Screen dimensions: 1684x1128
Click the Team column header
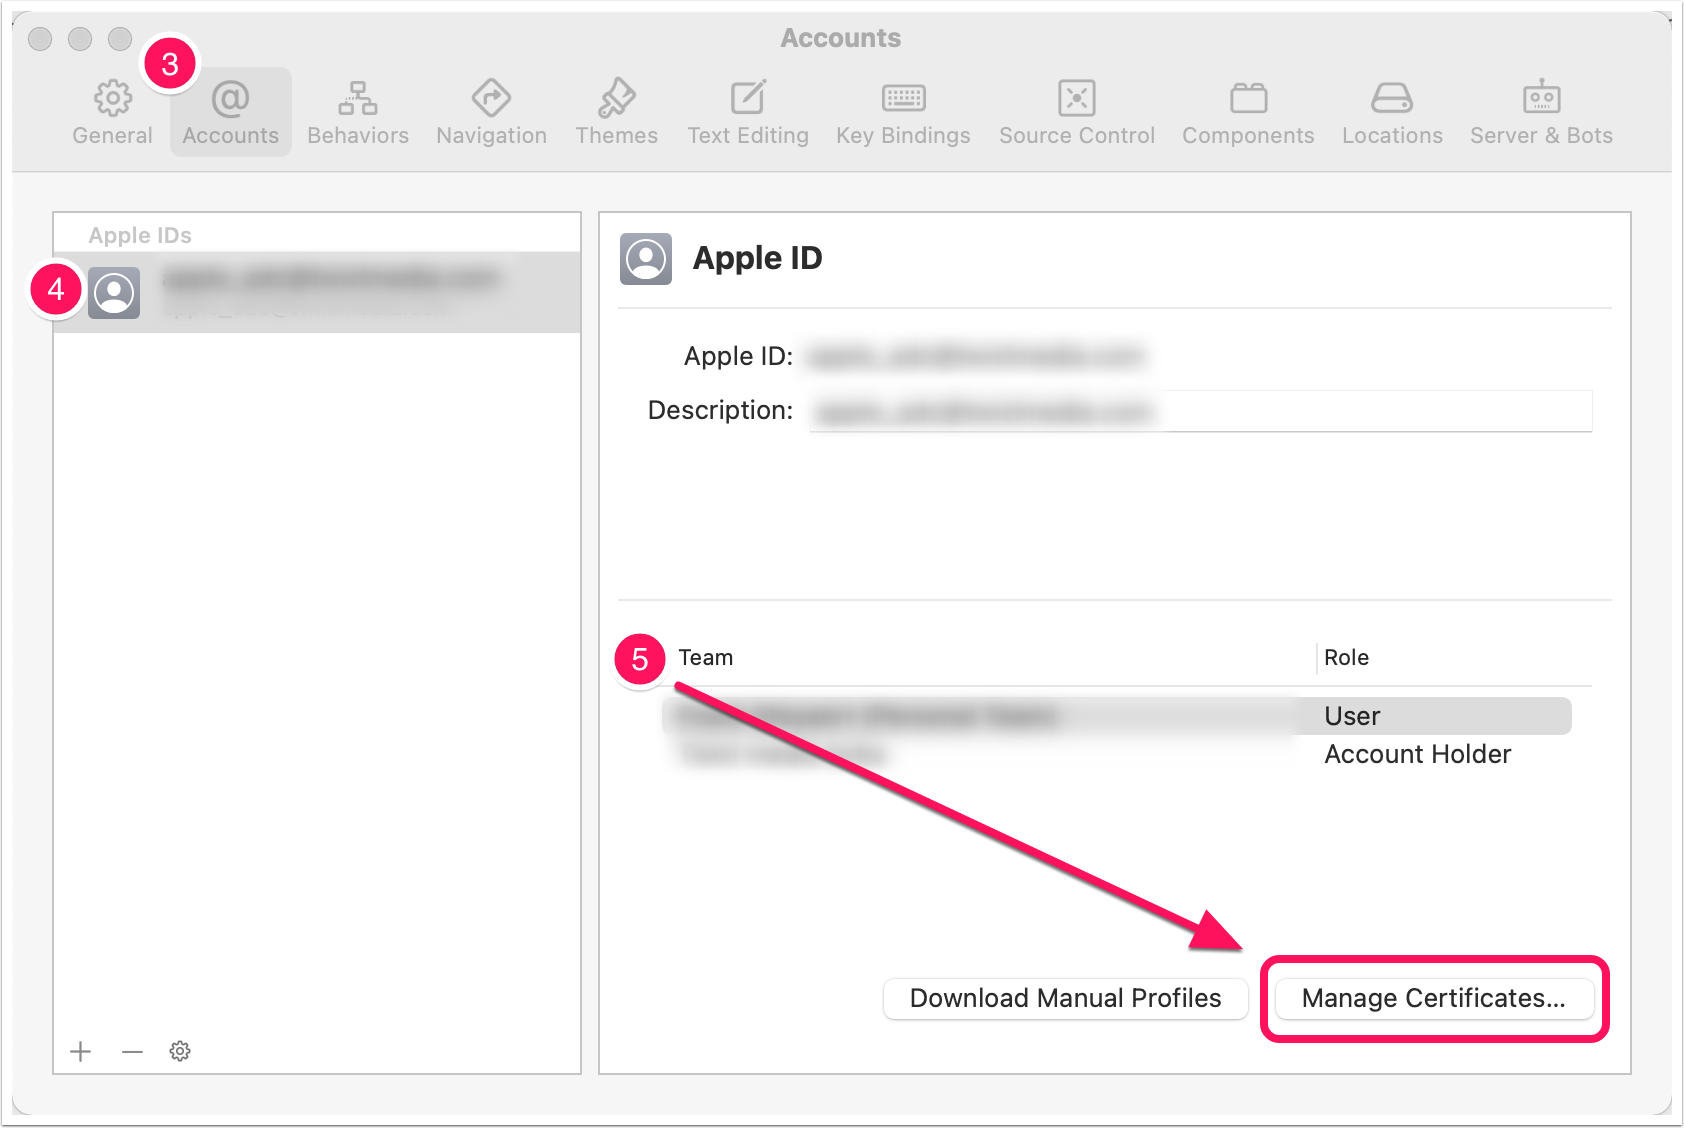tap(706, 657)
